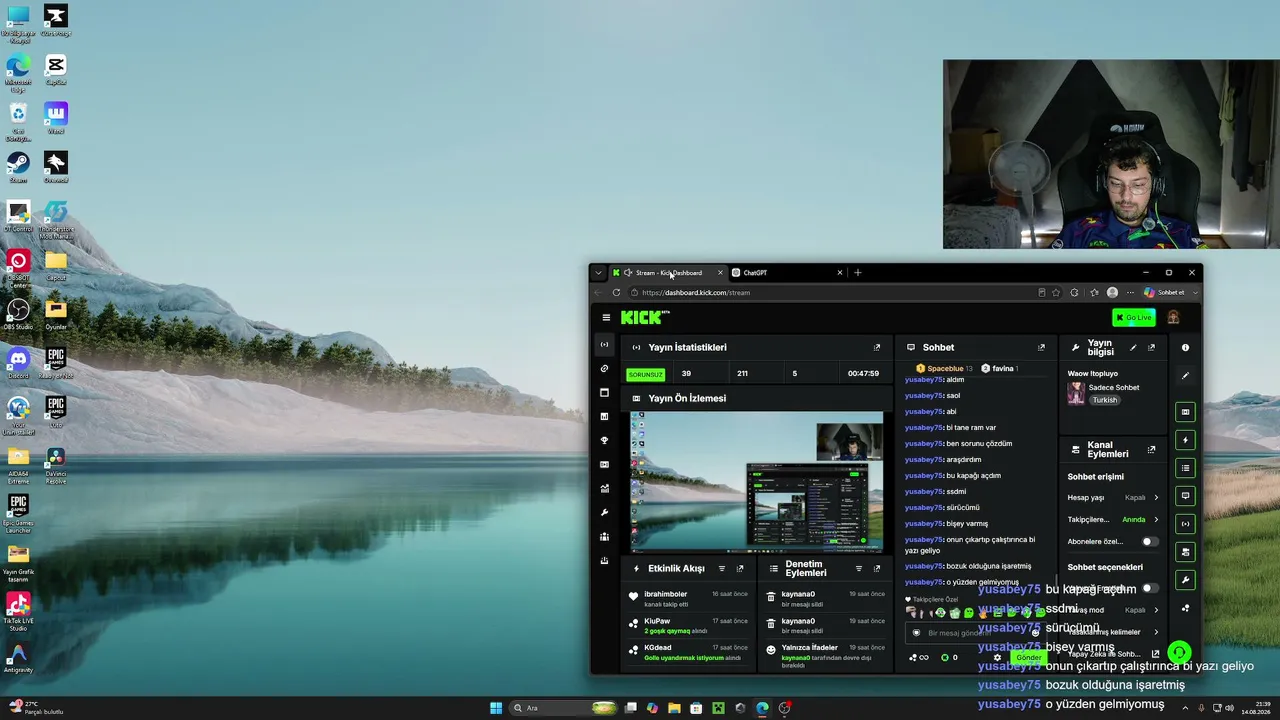This screenshot has width=1280, height=720.
Task: Pop out the Etkinlik Akışı panel
Action: point(740,569)
